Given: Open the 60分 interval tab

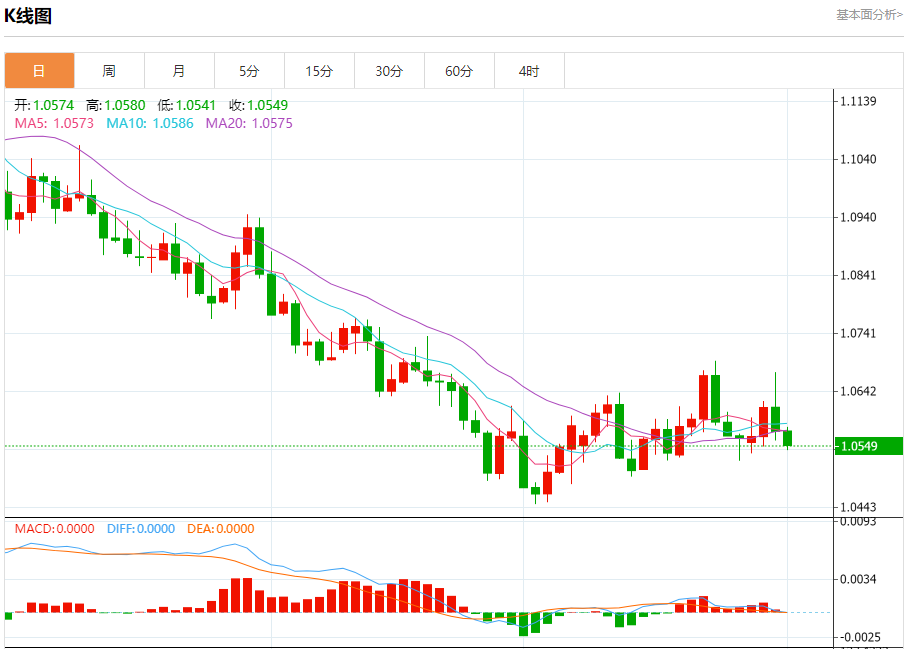Looking at the screenshot, I should (459, 71).
